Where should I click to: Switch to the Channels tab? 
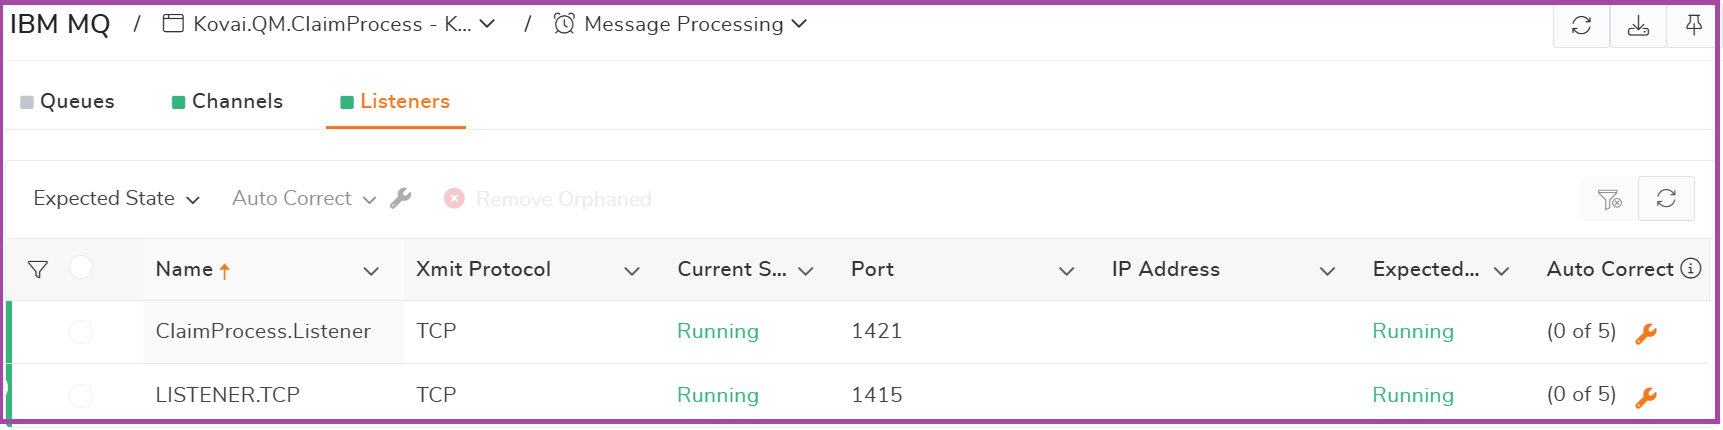tap(228, 101)
